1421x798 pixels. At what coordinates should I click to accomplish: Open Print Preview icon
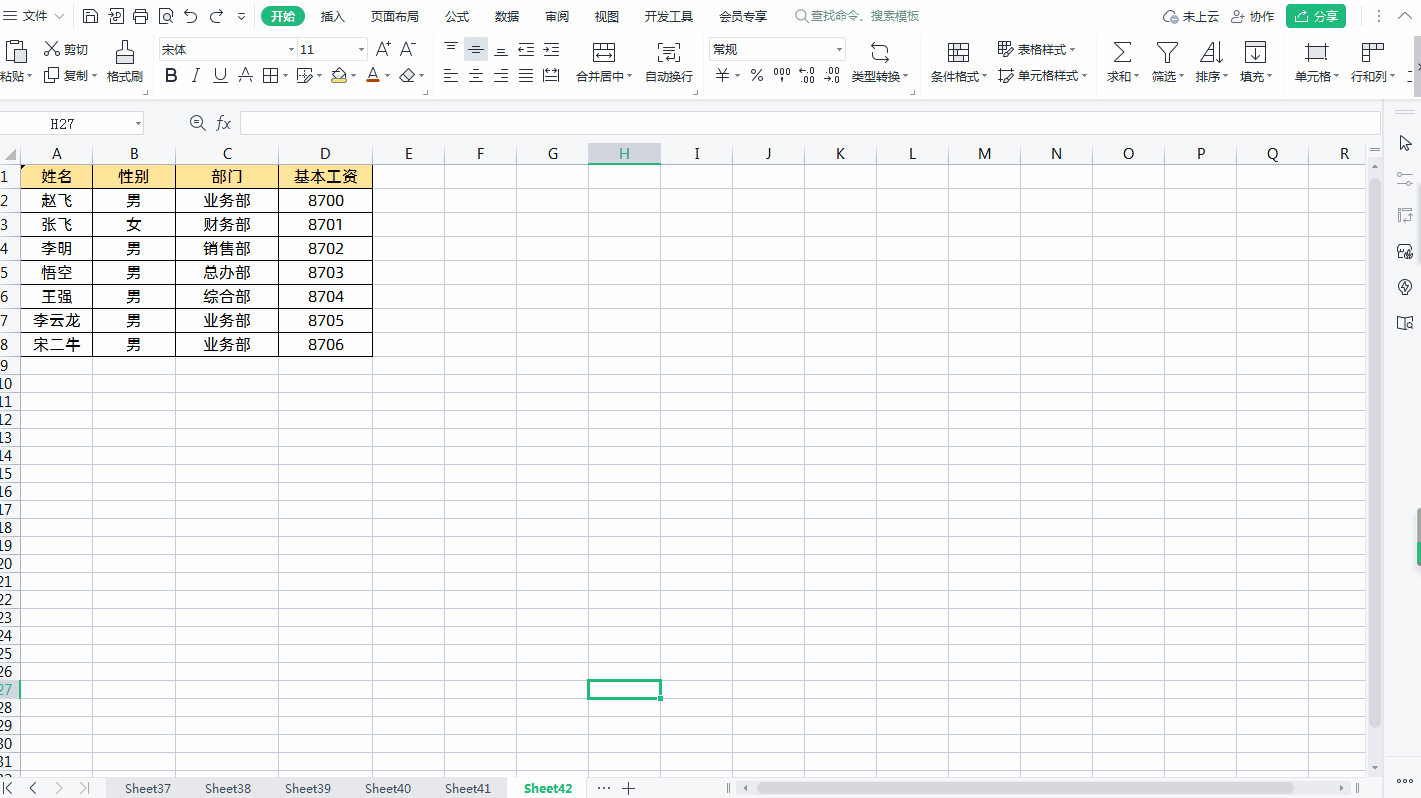(165, 16)
